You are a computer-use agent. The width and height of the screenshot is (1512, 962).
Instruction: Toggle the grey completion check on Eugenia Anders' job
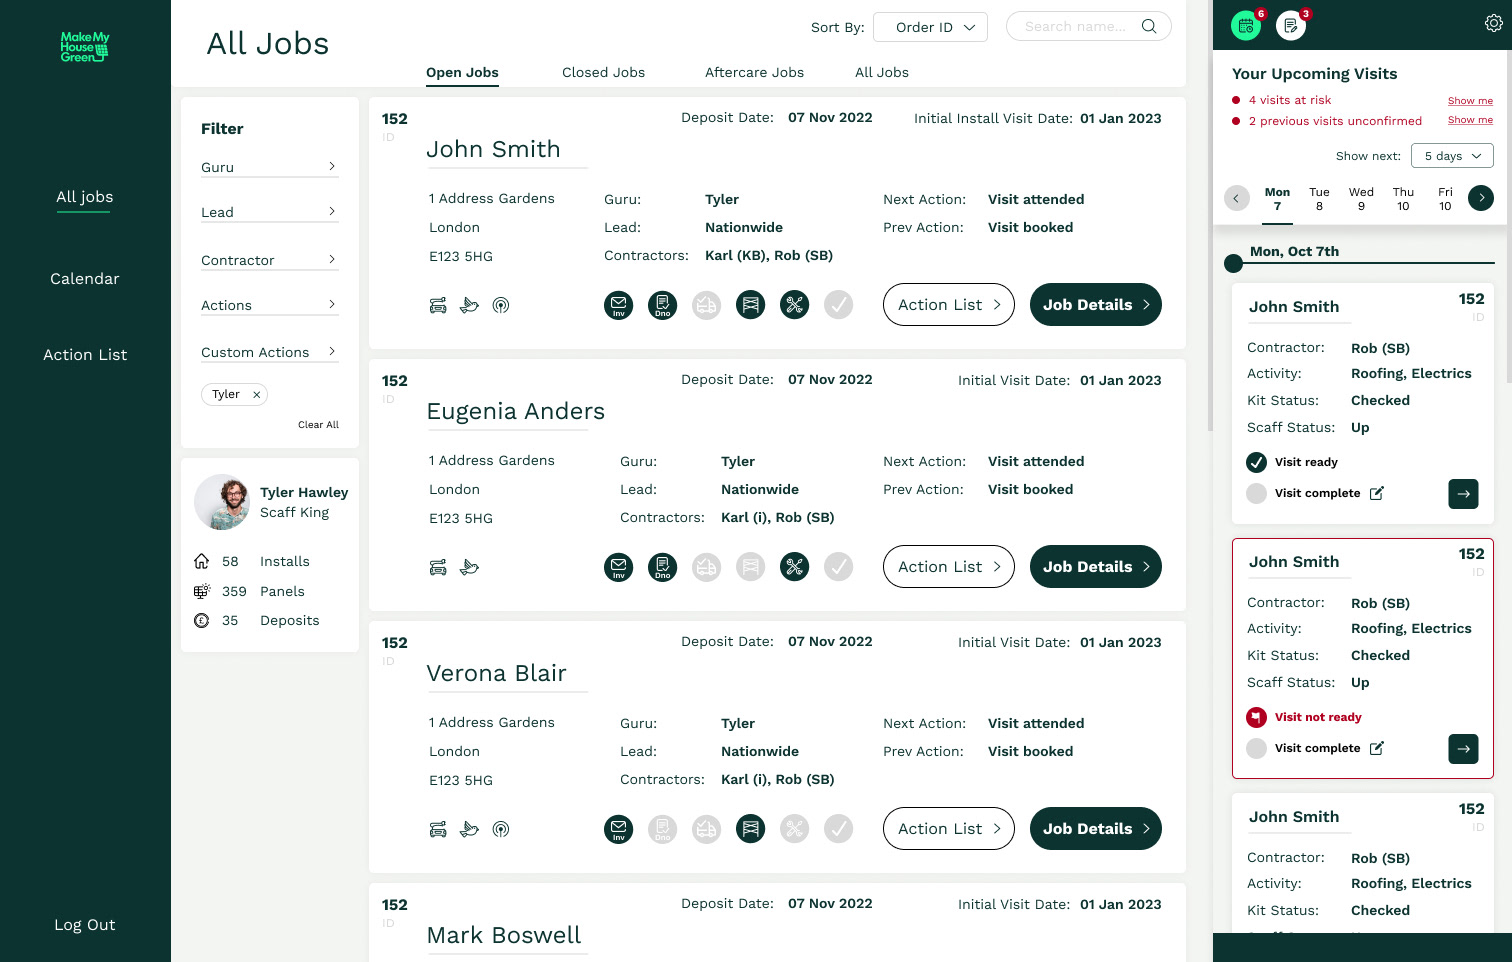[839, 567]
